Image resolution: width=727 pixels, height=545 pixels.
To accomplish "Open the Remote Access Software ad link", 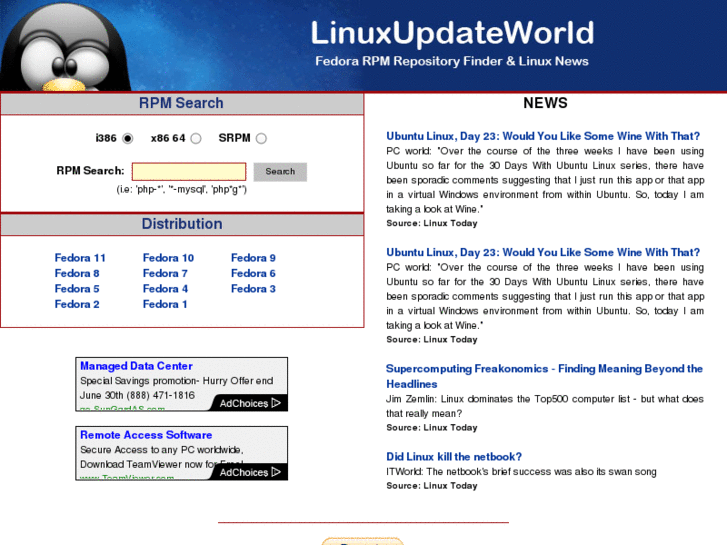I will coord(146,435).
